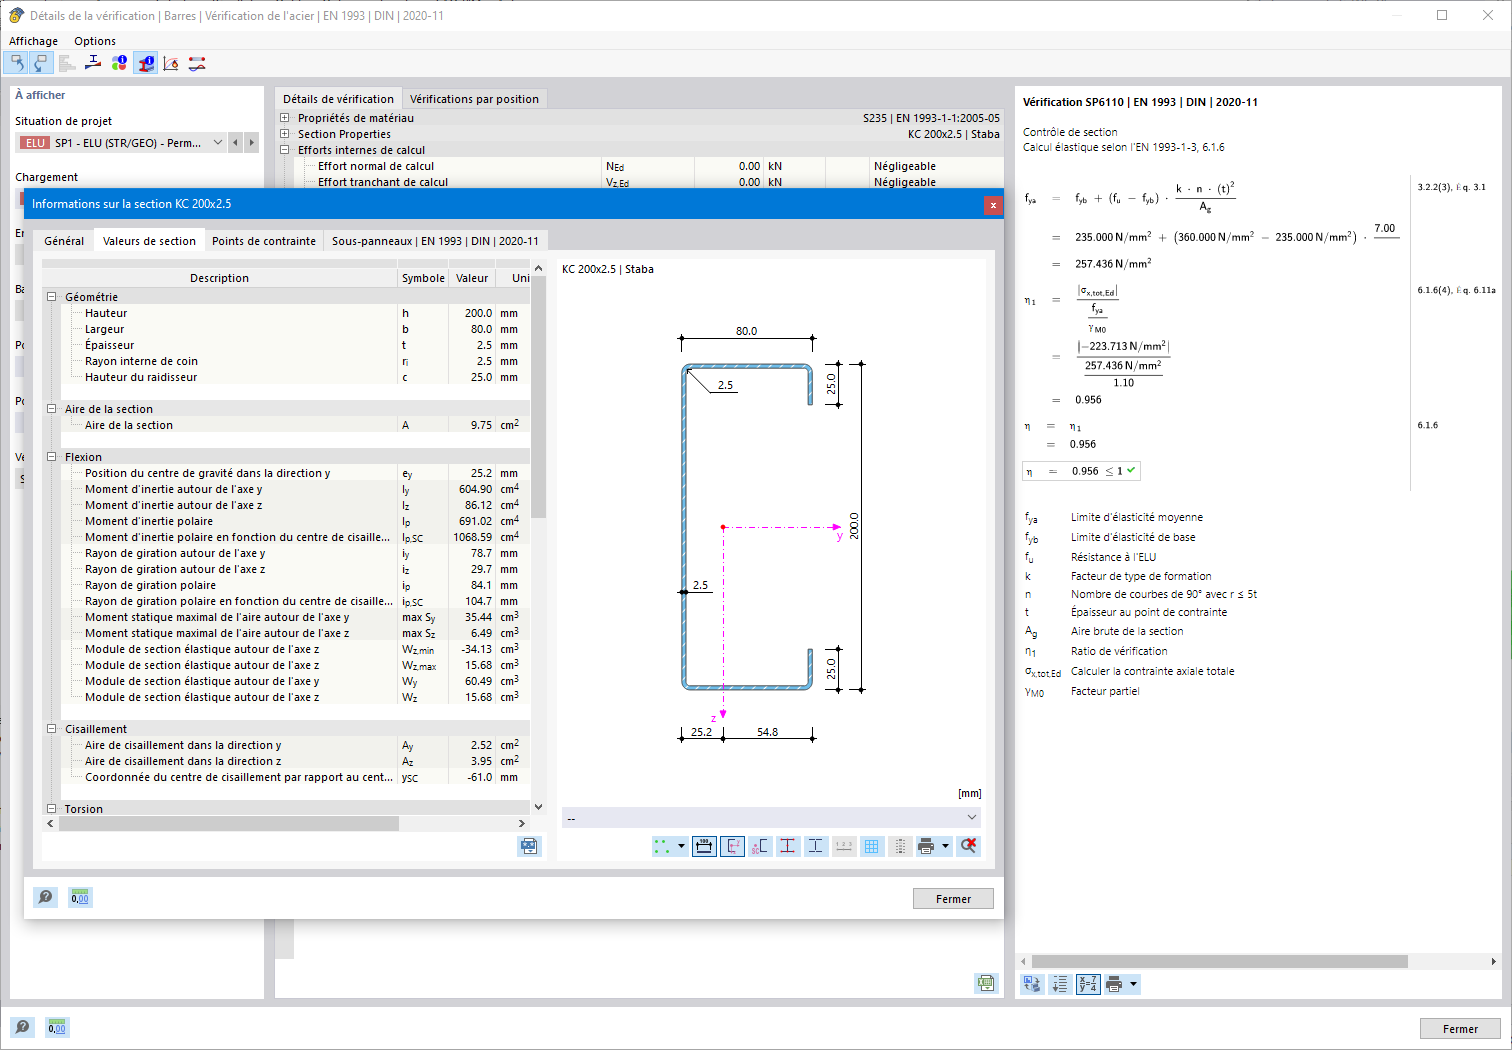Toggle the dimensions display button
This screenshot has width=1512, height=1050.
(x=704, y=846)
